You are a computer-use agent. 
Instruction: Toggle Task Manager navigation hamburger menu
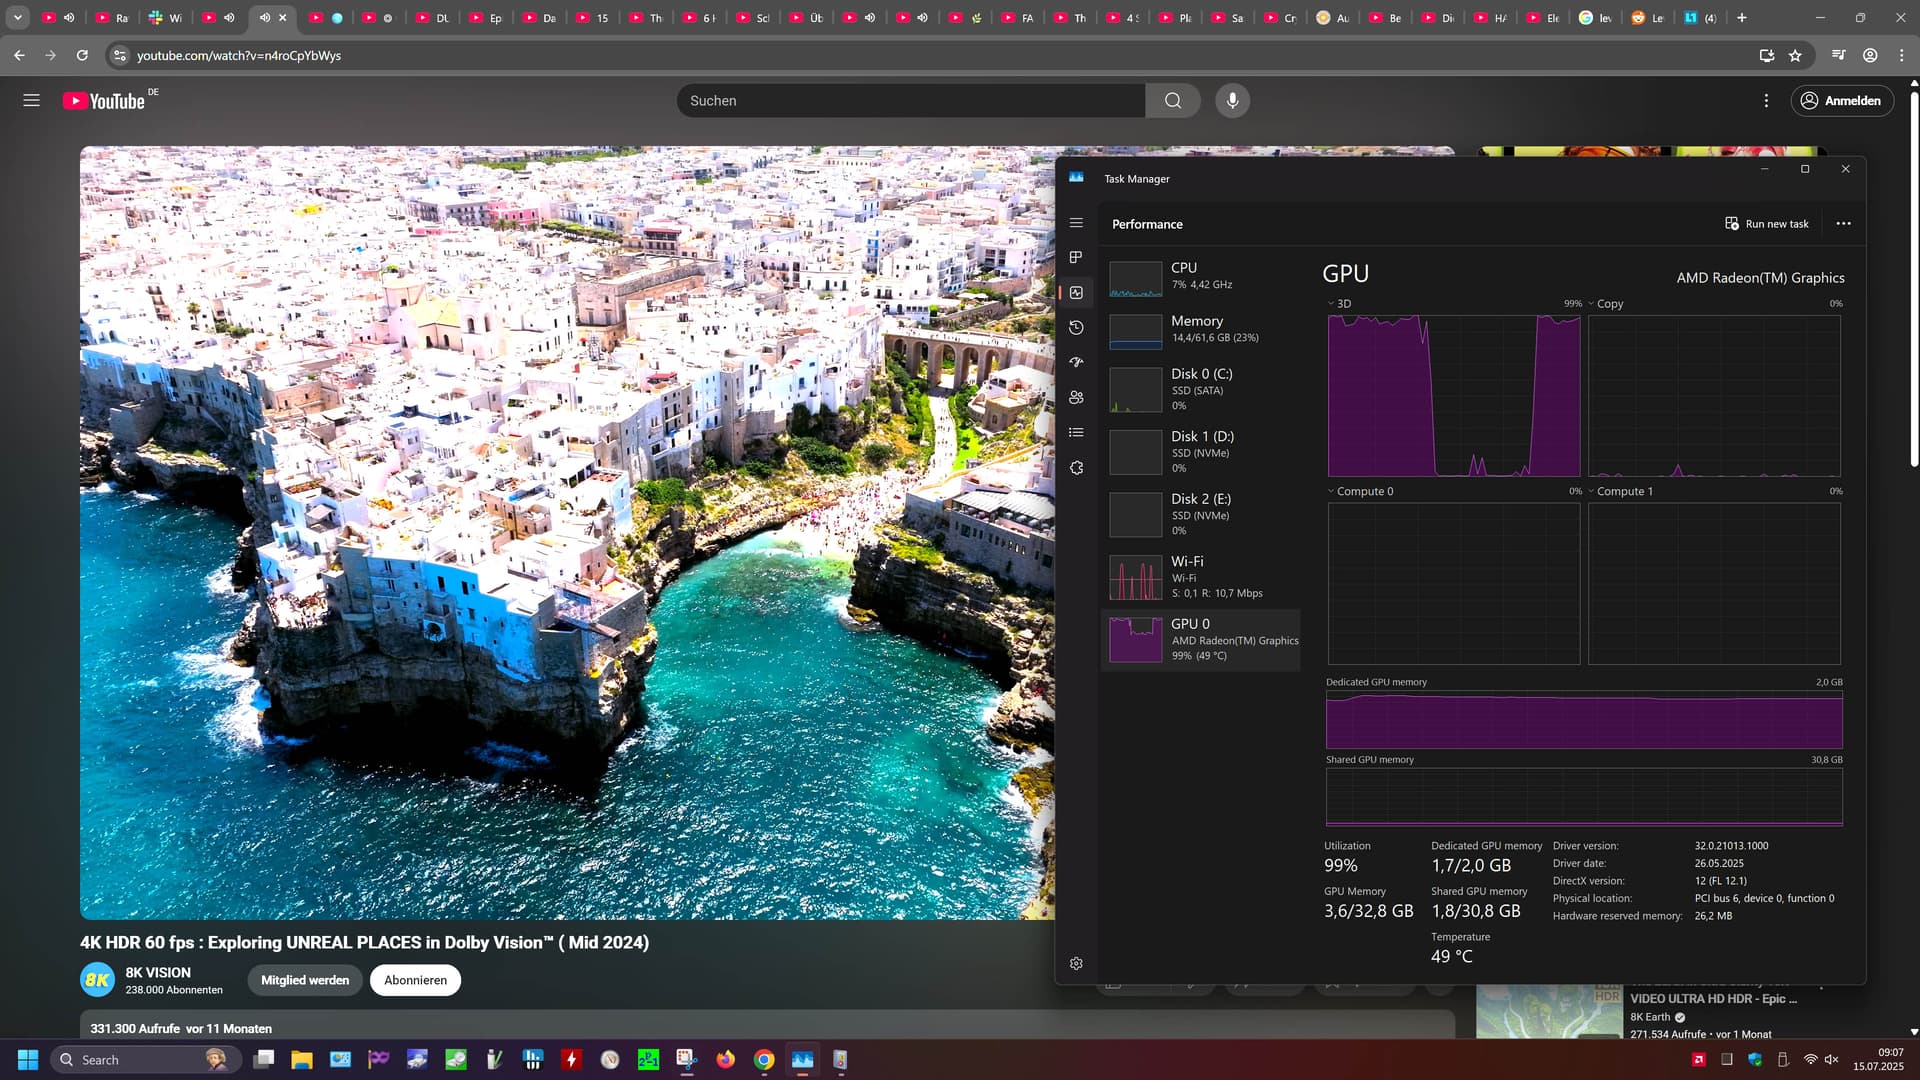tap(1076, 223)
